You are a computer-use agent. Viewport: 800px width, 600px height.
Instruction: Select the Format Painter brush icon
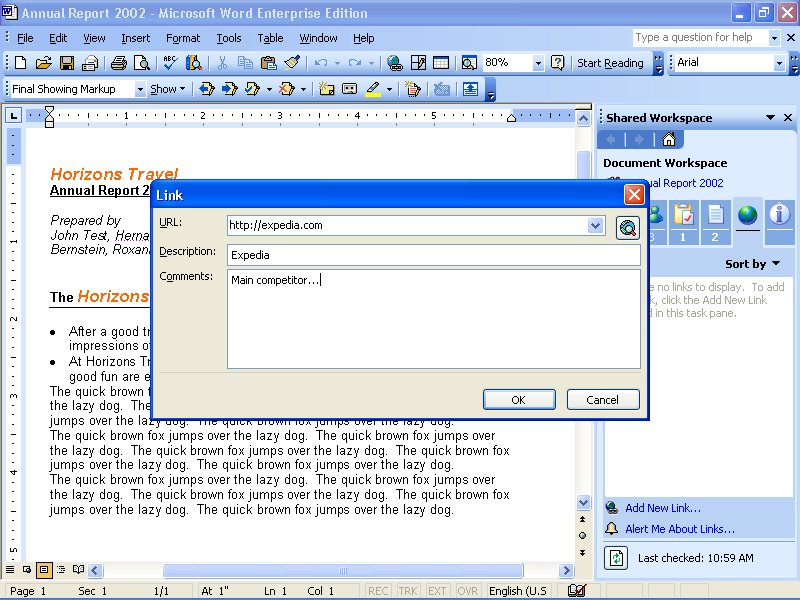tap(291, 63)
